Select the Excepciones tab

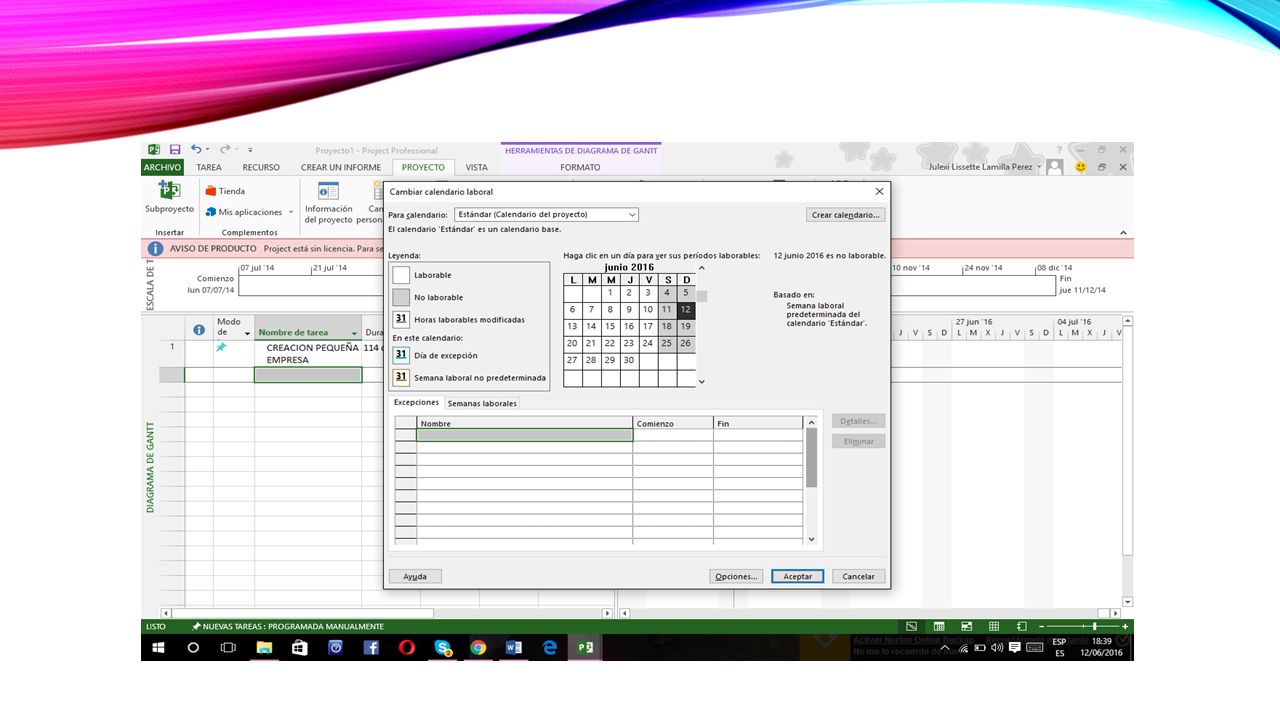[x=416, y=403]
